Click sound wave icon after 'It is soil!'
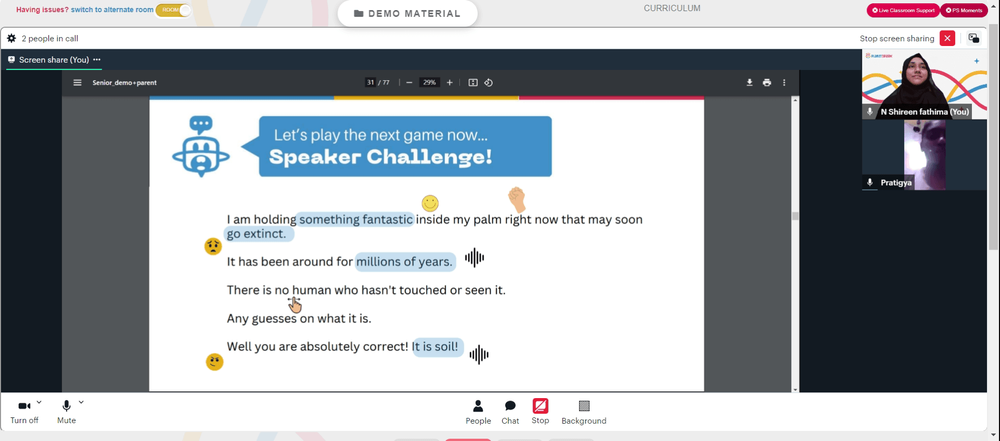This screenshot has height=441, width=1000. (x=479, y=354)
